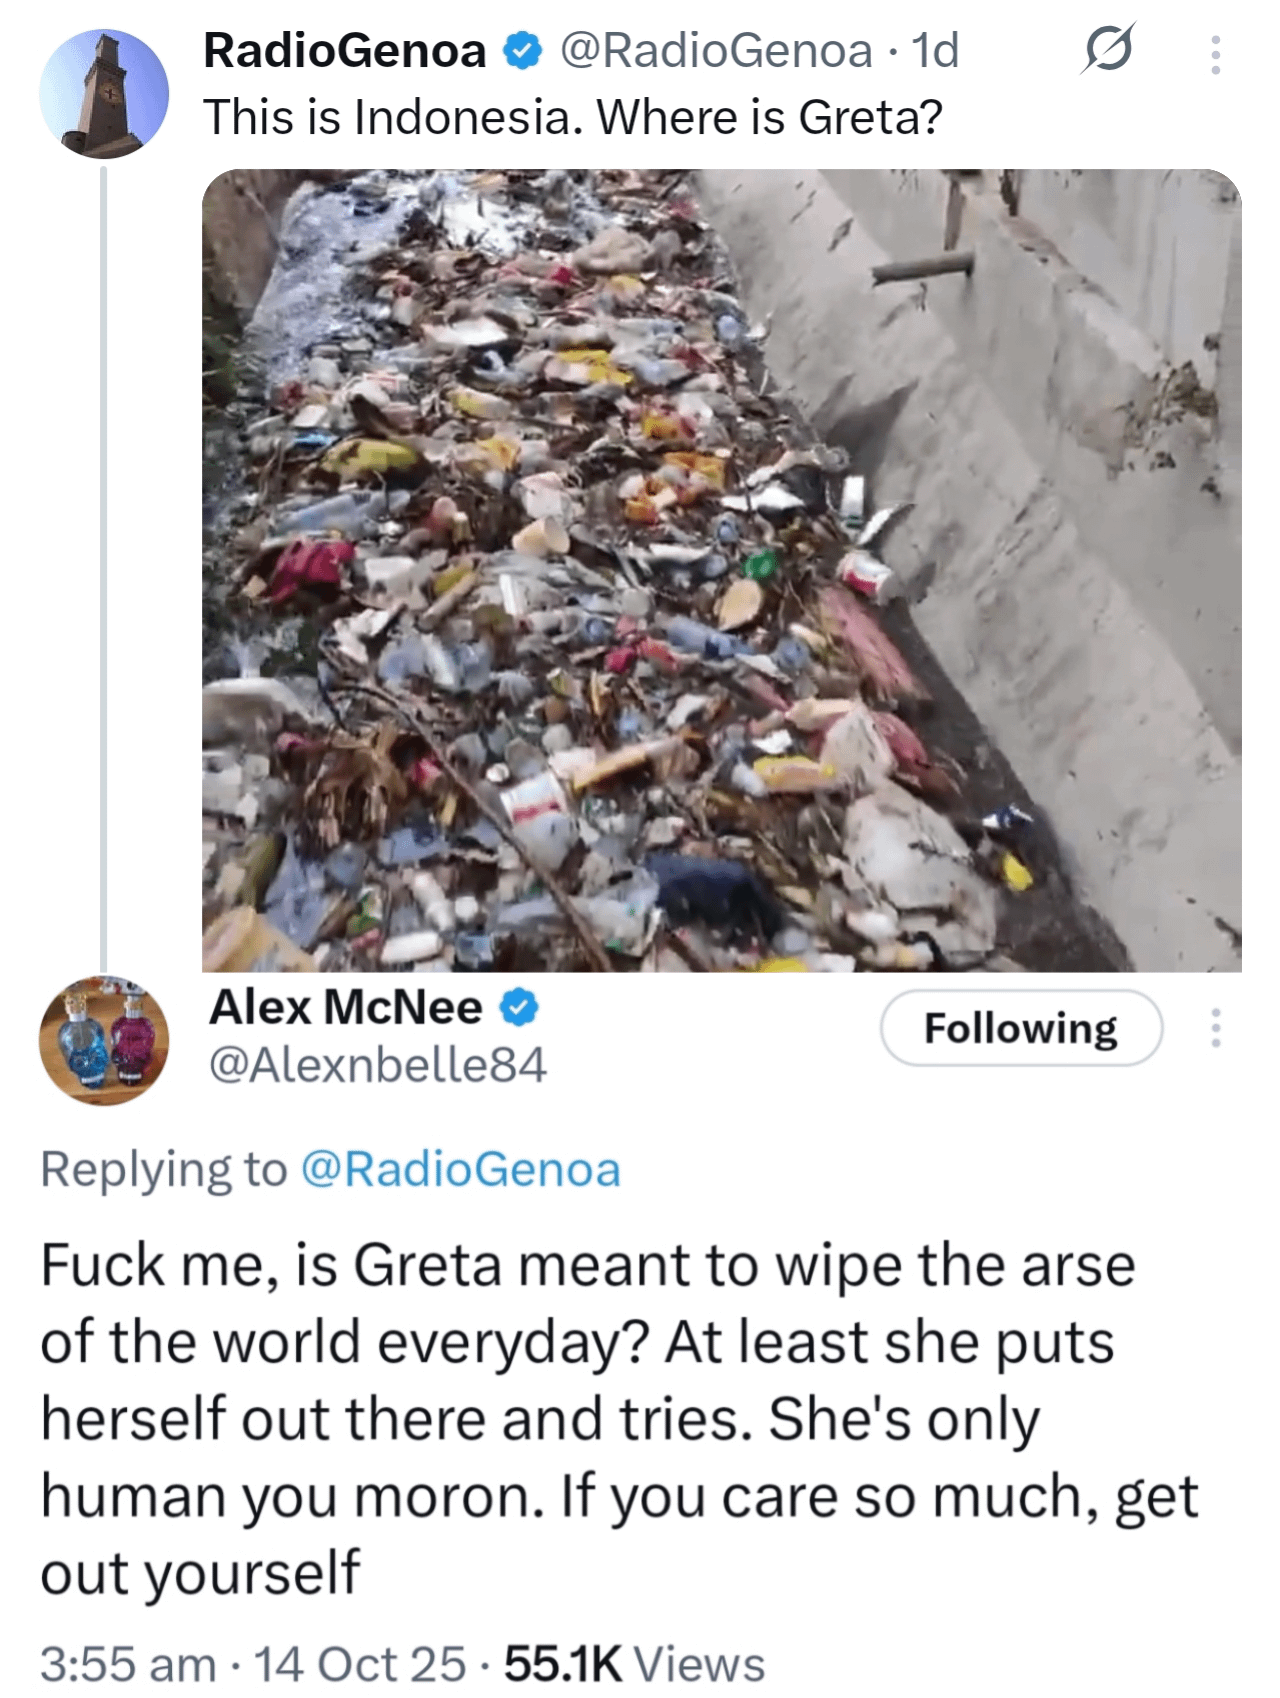Play the trash-filled canal video
The width and height of the screenshot is (1280, 1698).
coord(721,570)
